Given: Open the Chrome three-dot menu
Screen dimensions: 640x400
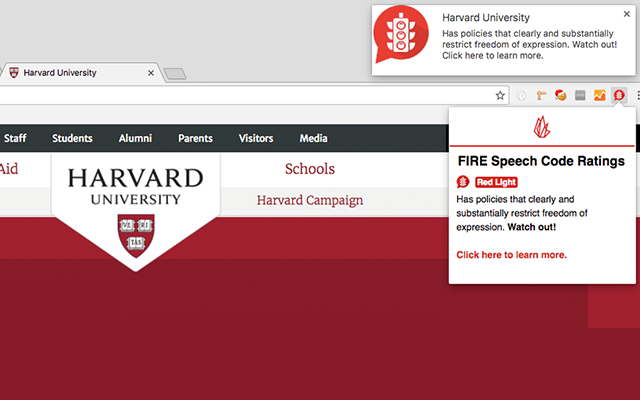Looking at the screenshot, I should [x=638, y=96].
